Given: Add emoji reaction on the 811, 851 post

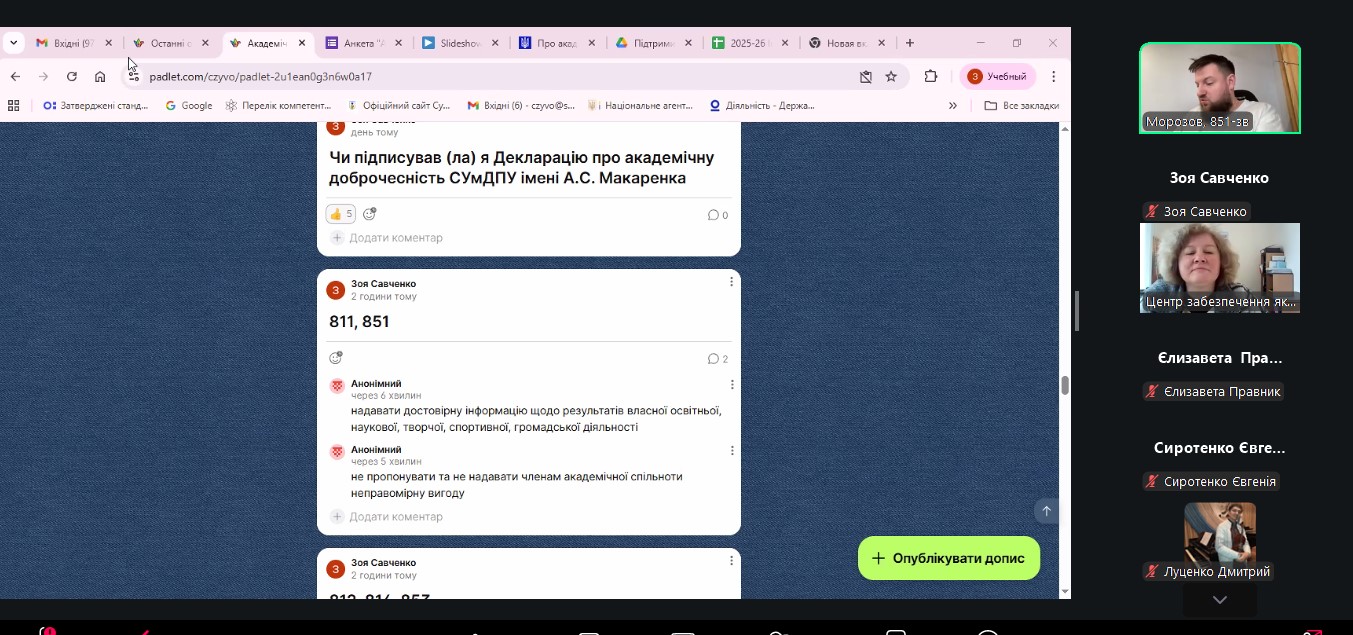Looking at the screenshot, I should click(x=336, y=358).
